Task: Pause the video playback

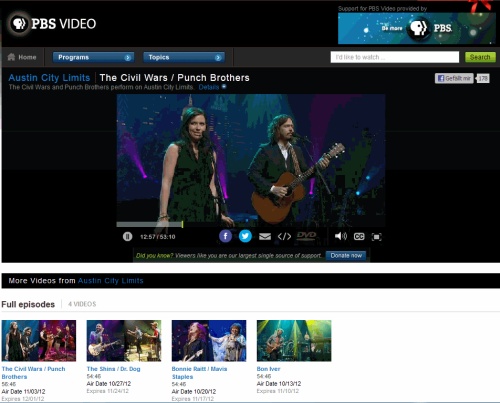Action: 127,237
